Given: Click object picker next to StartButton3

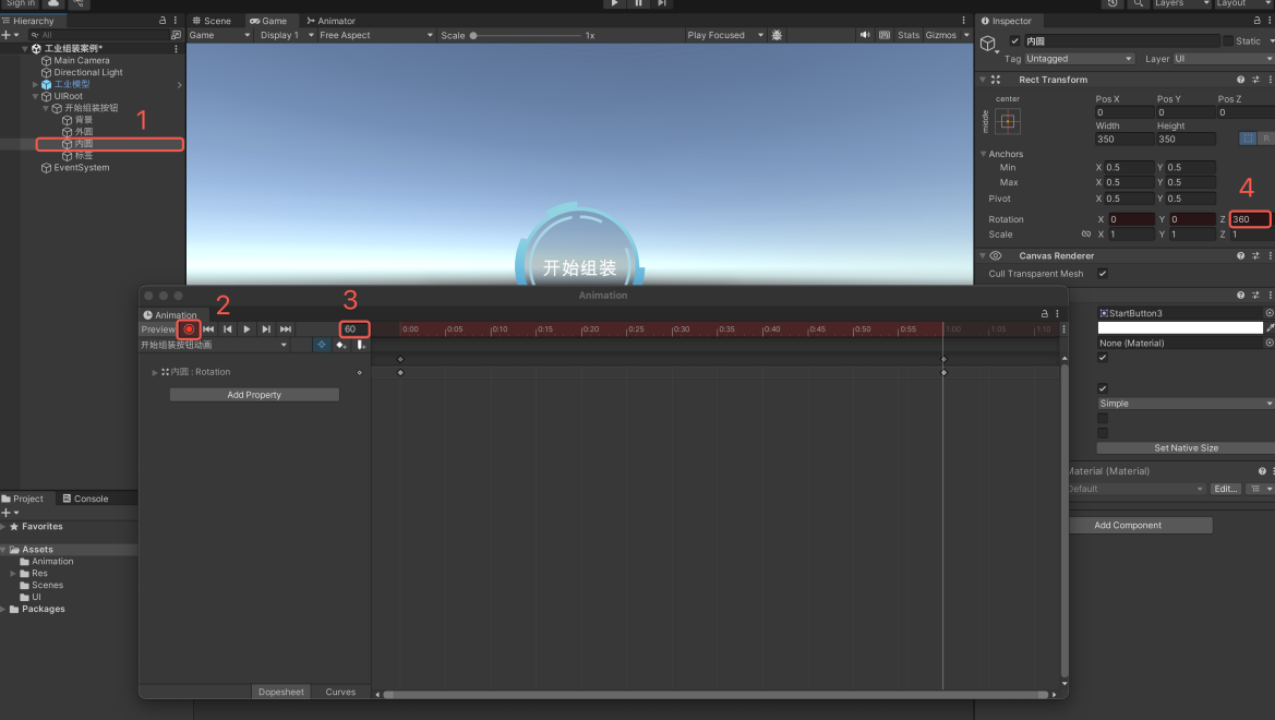Looking at the screenshot, I should [1269, 313].
